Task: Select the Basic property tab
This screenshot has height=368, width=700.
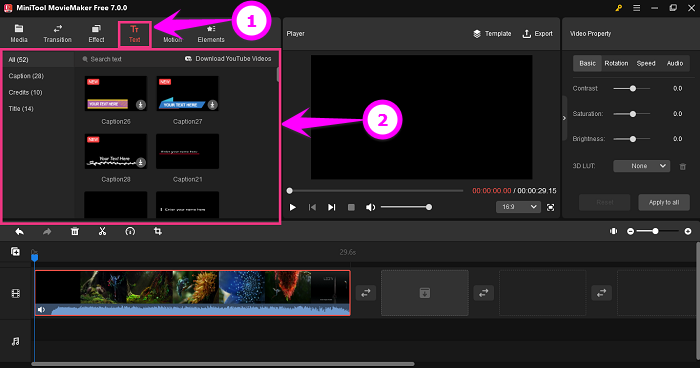Action: [587, 63]
